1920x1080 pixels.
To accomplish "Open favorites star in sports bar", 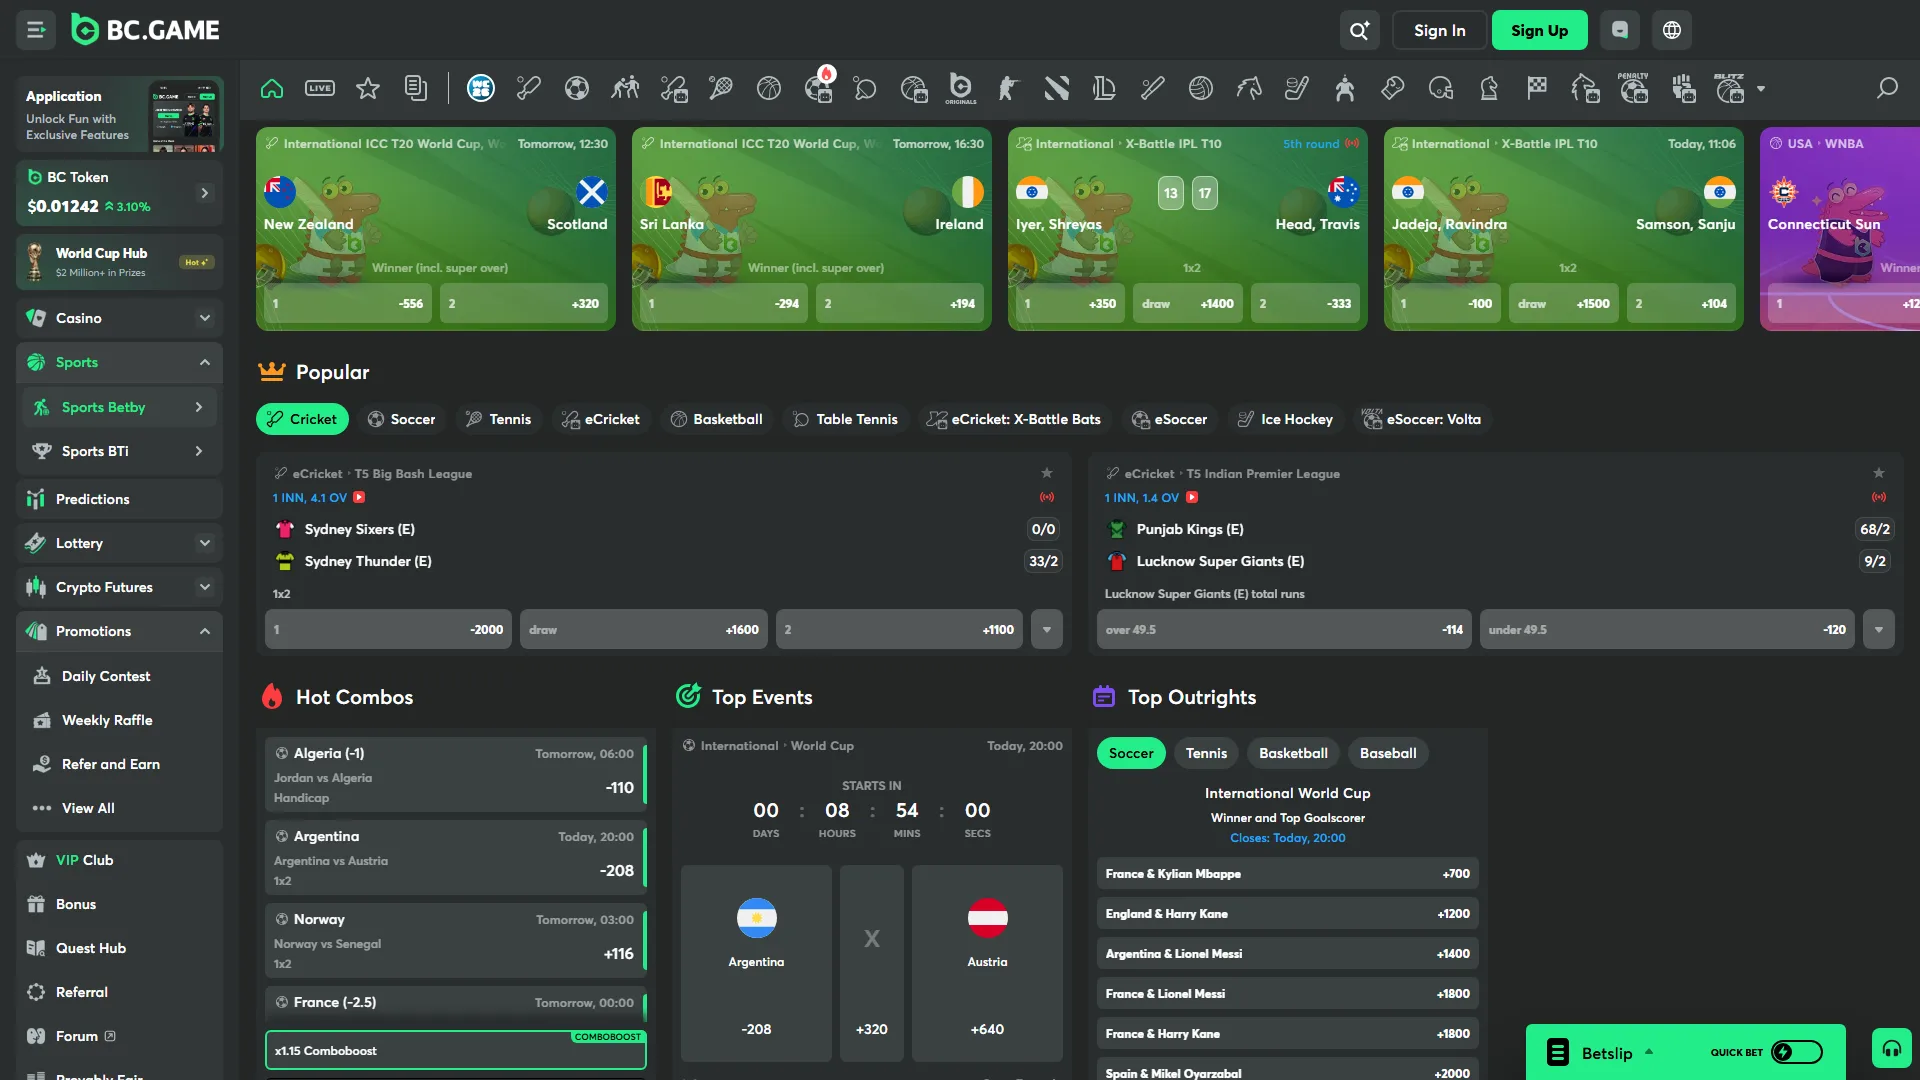I will pyautogui.click(x=368, y=88).
